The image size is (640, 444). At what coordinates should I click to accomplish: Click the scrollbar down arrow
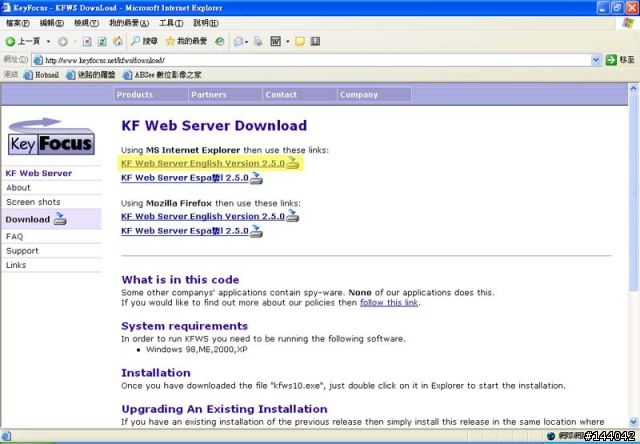(x=633, y=422)
